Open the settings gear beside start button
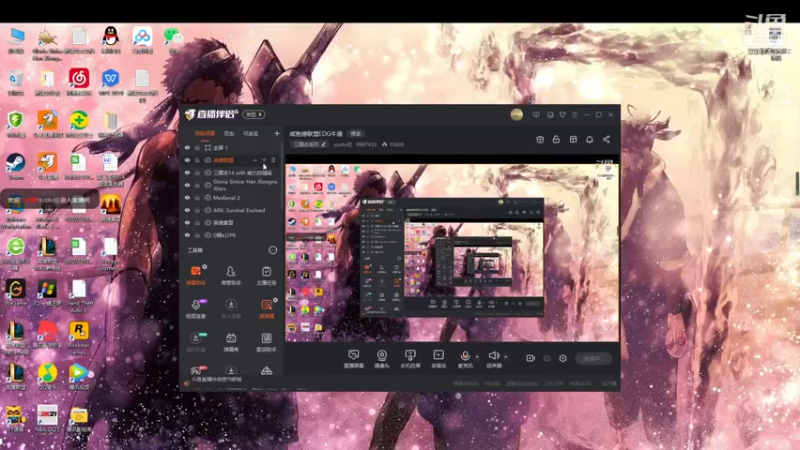Viewport: 800px width, 450px height. click(x=563, y=358)
